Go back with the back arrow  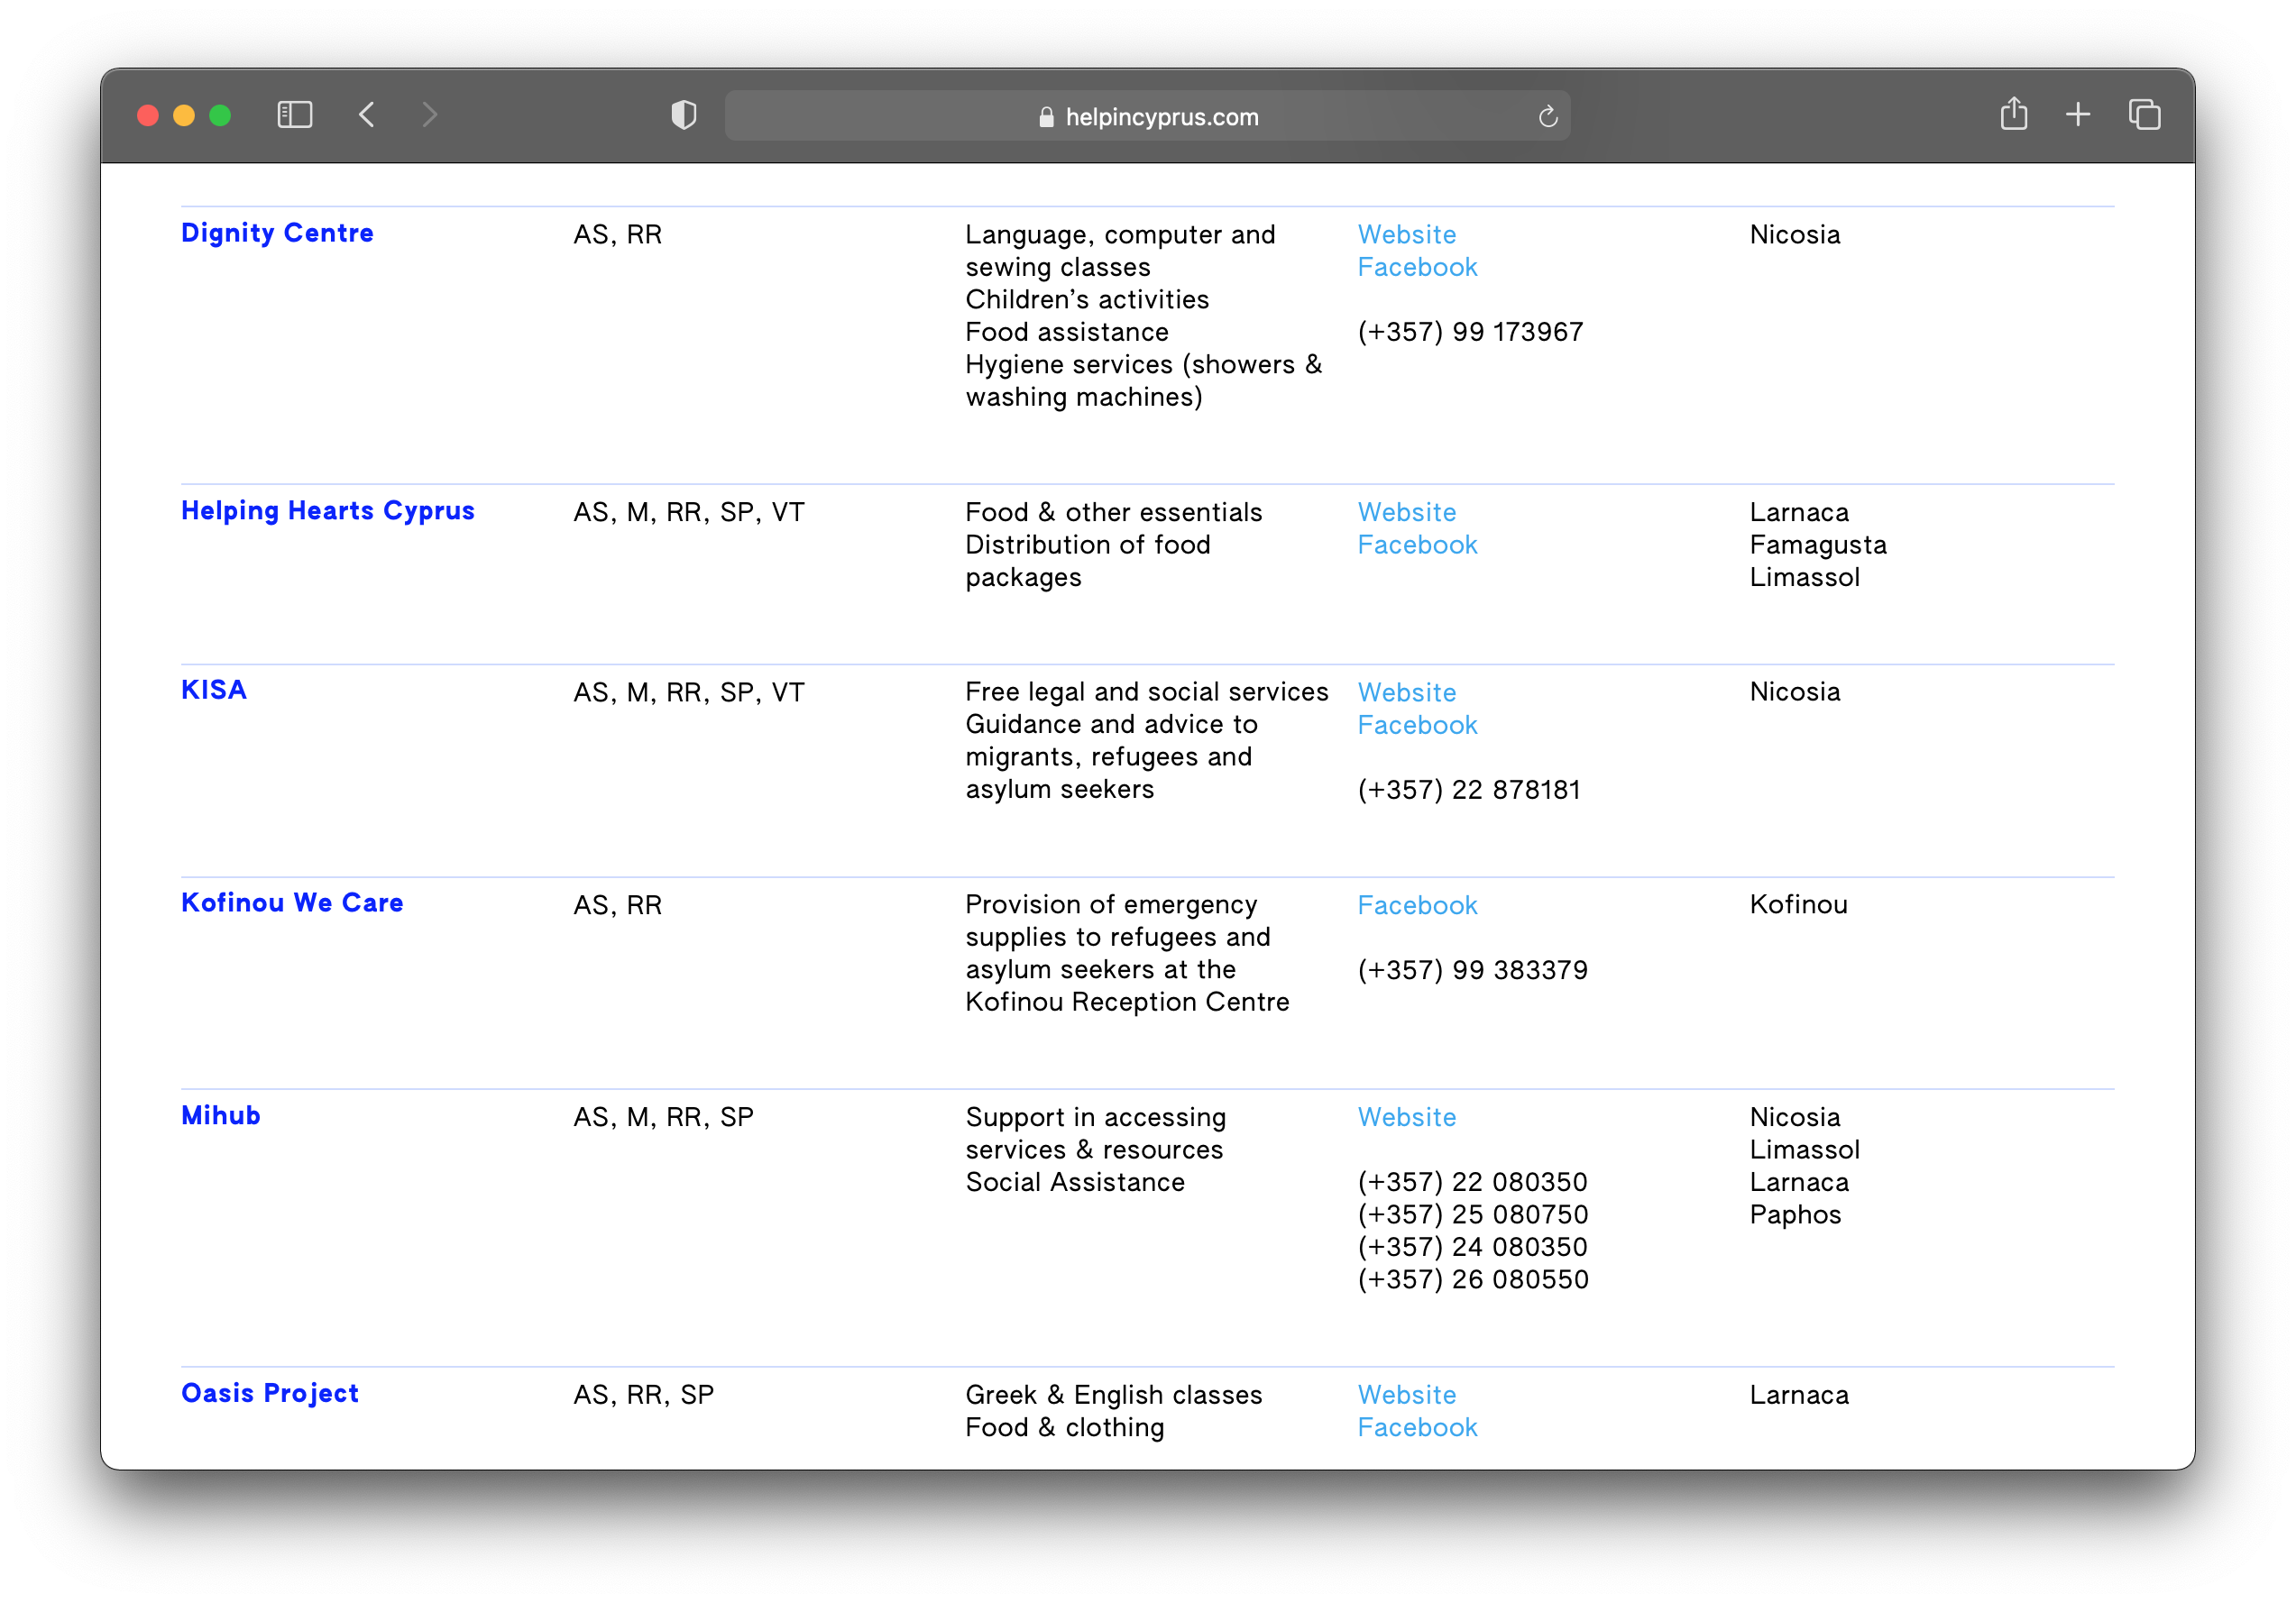(367, 115)
